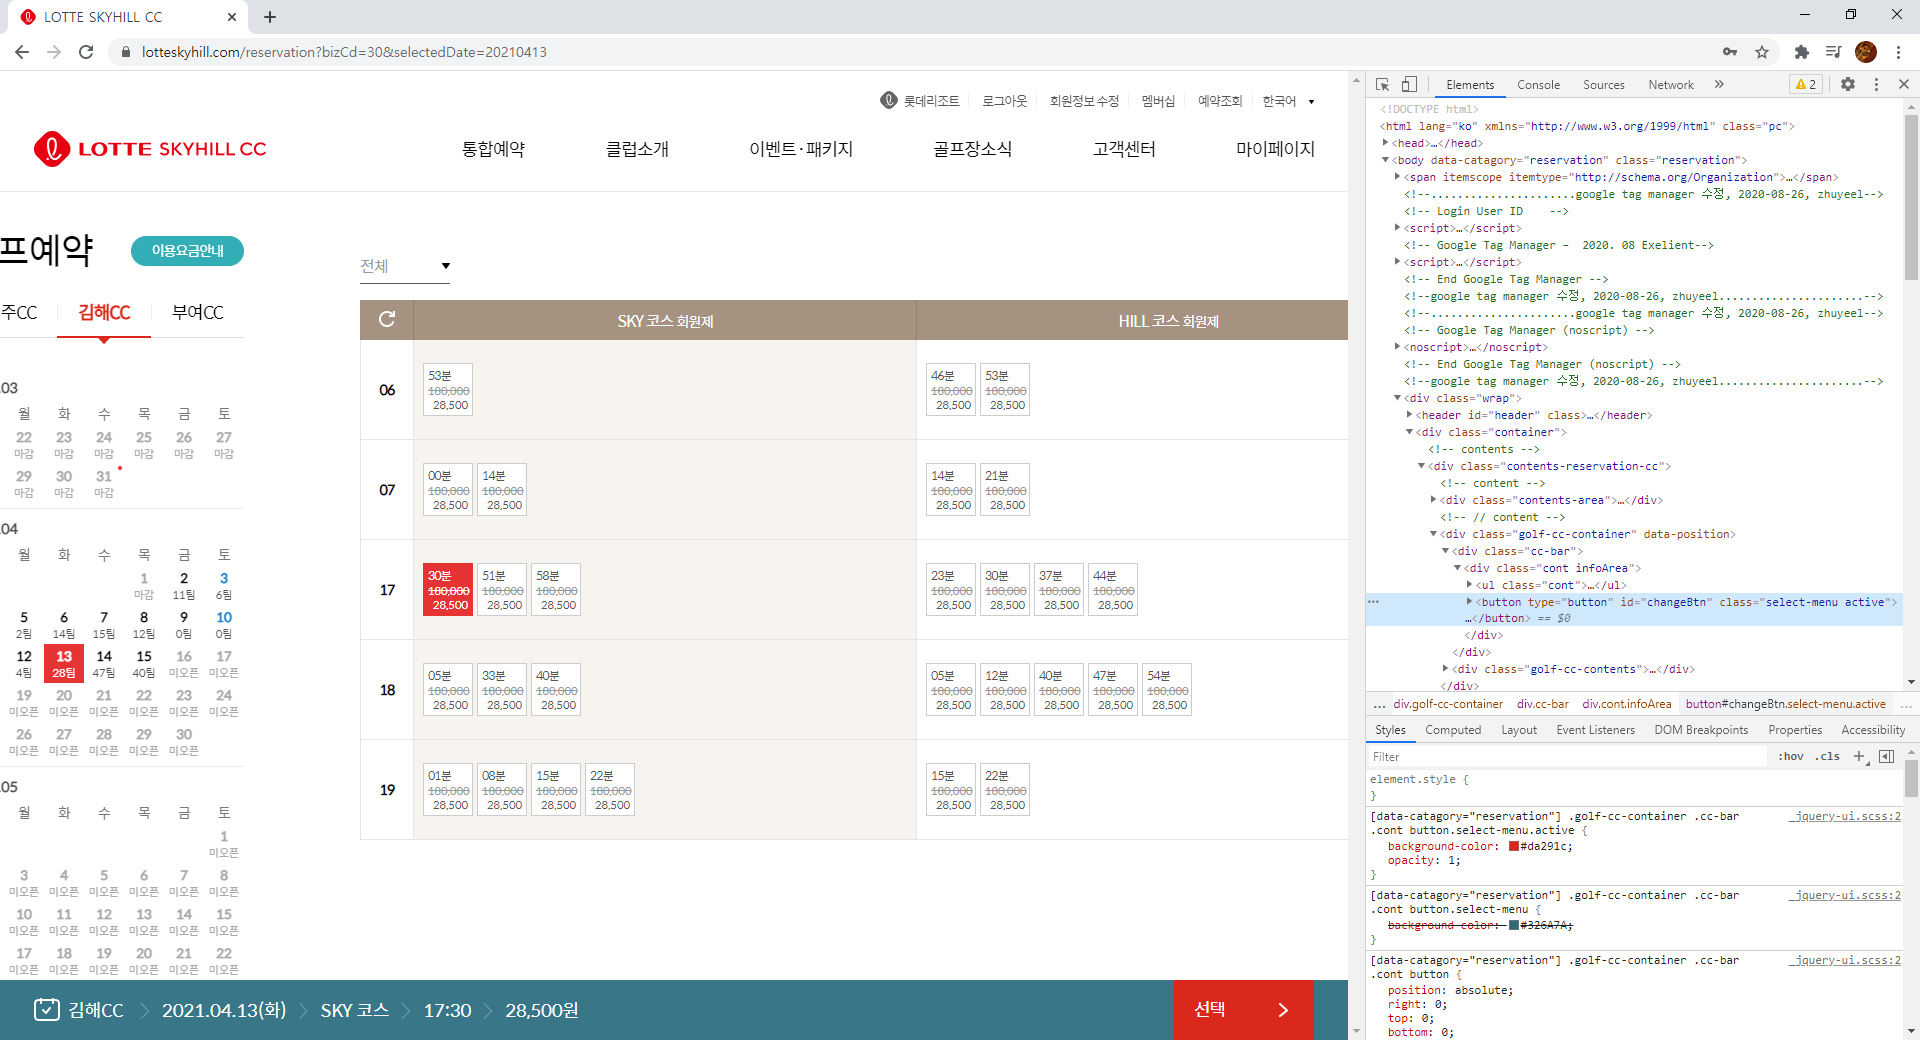Open a new browser tab
The image size is (1920, 1040).
click(x=270, y=17)
